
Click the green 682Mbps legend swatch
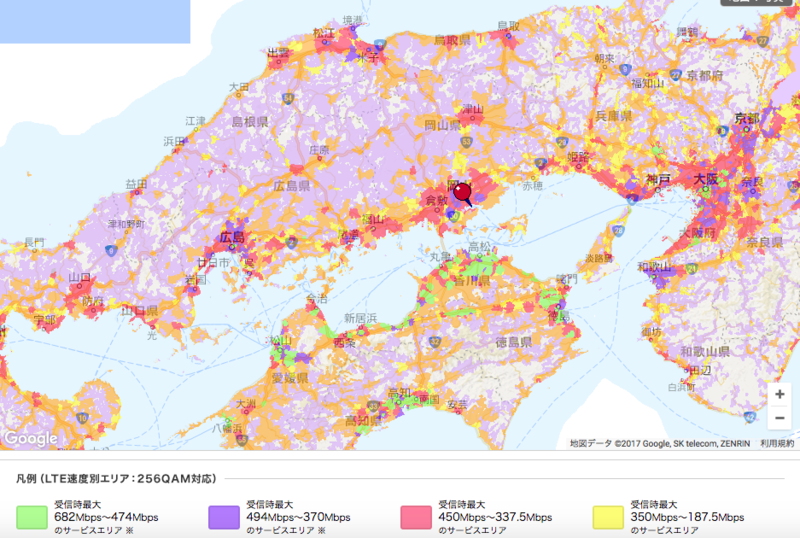click(32, 517)
